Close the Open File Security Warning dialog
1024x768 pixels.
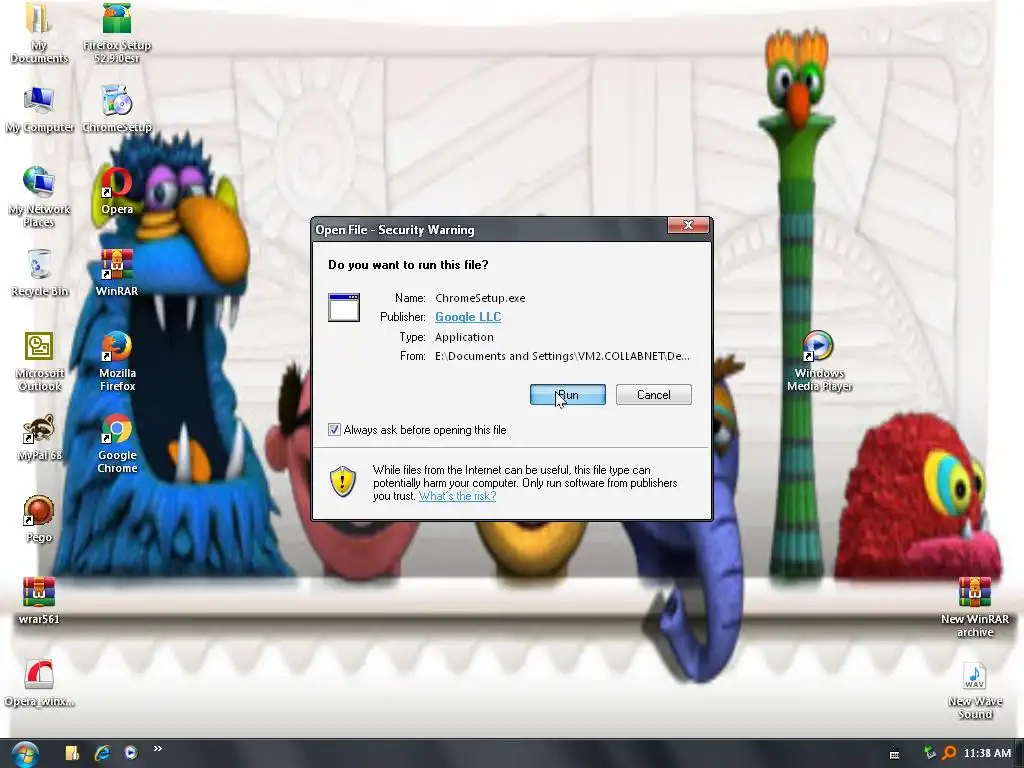(x=688, y=225)
